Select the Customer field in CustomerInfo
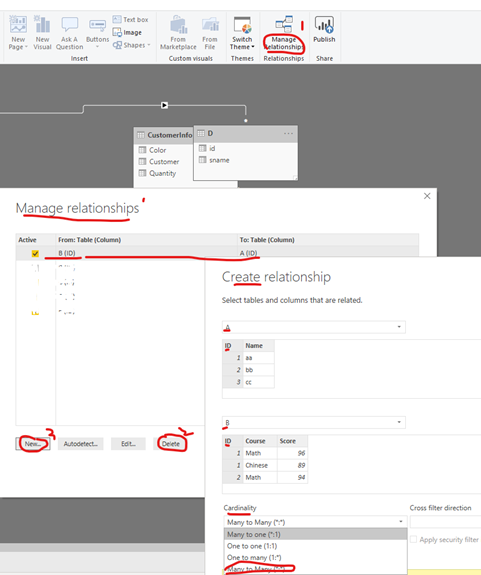The height and width of the screenshot is (575, 481). [159, 161]
